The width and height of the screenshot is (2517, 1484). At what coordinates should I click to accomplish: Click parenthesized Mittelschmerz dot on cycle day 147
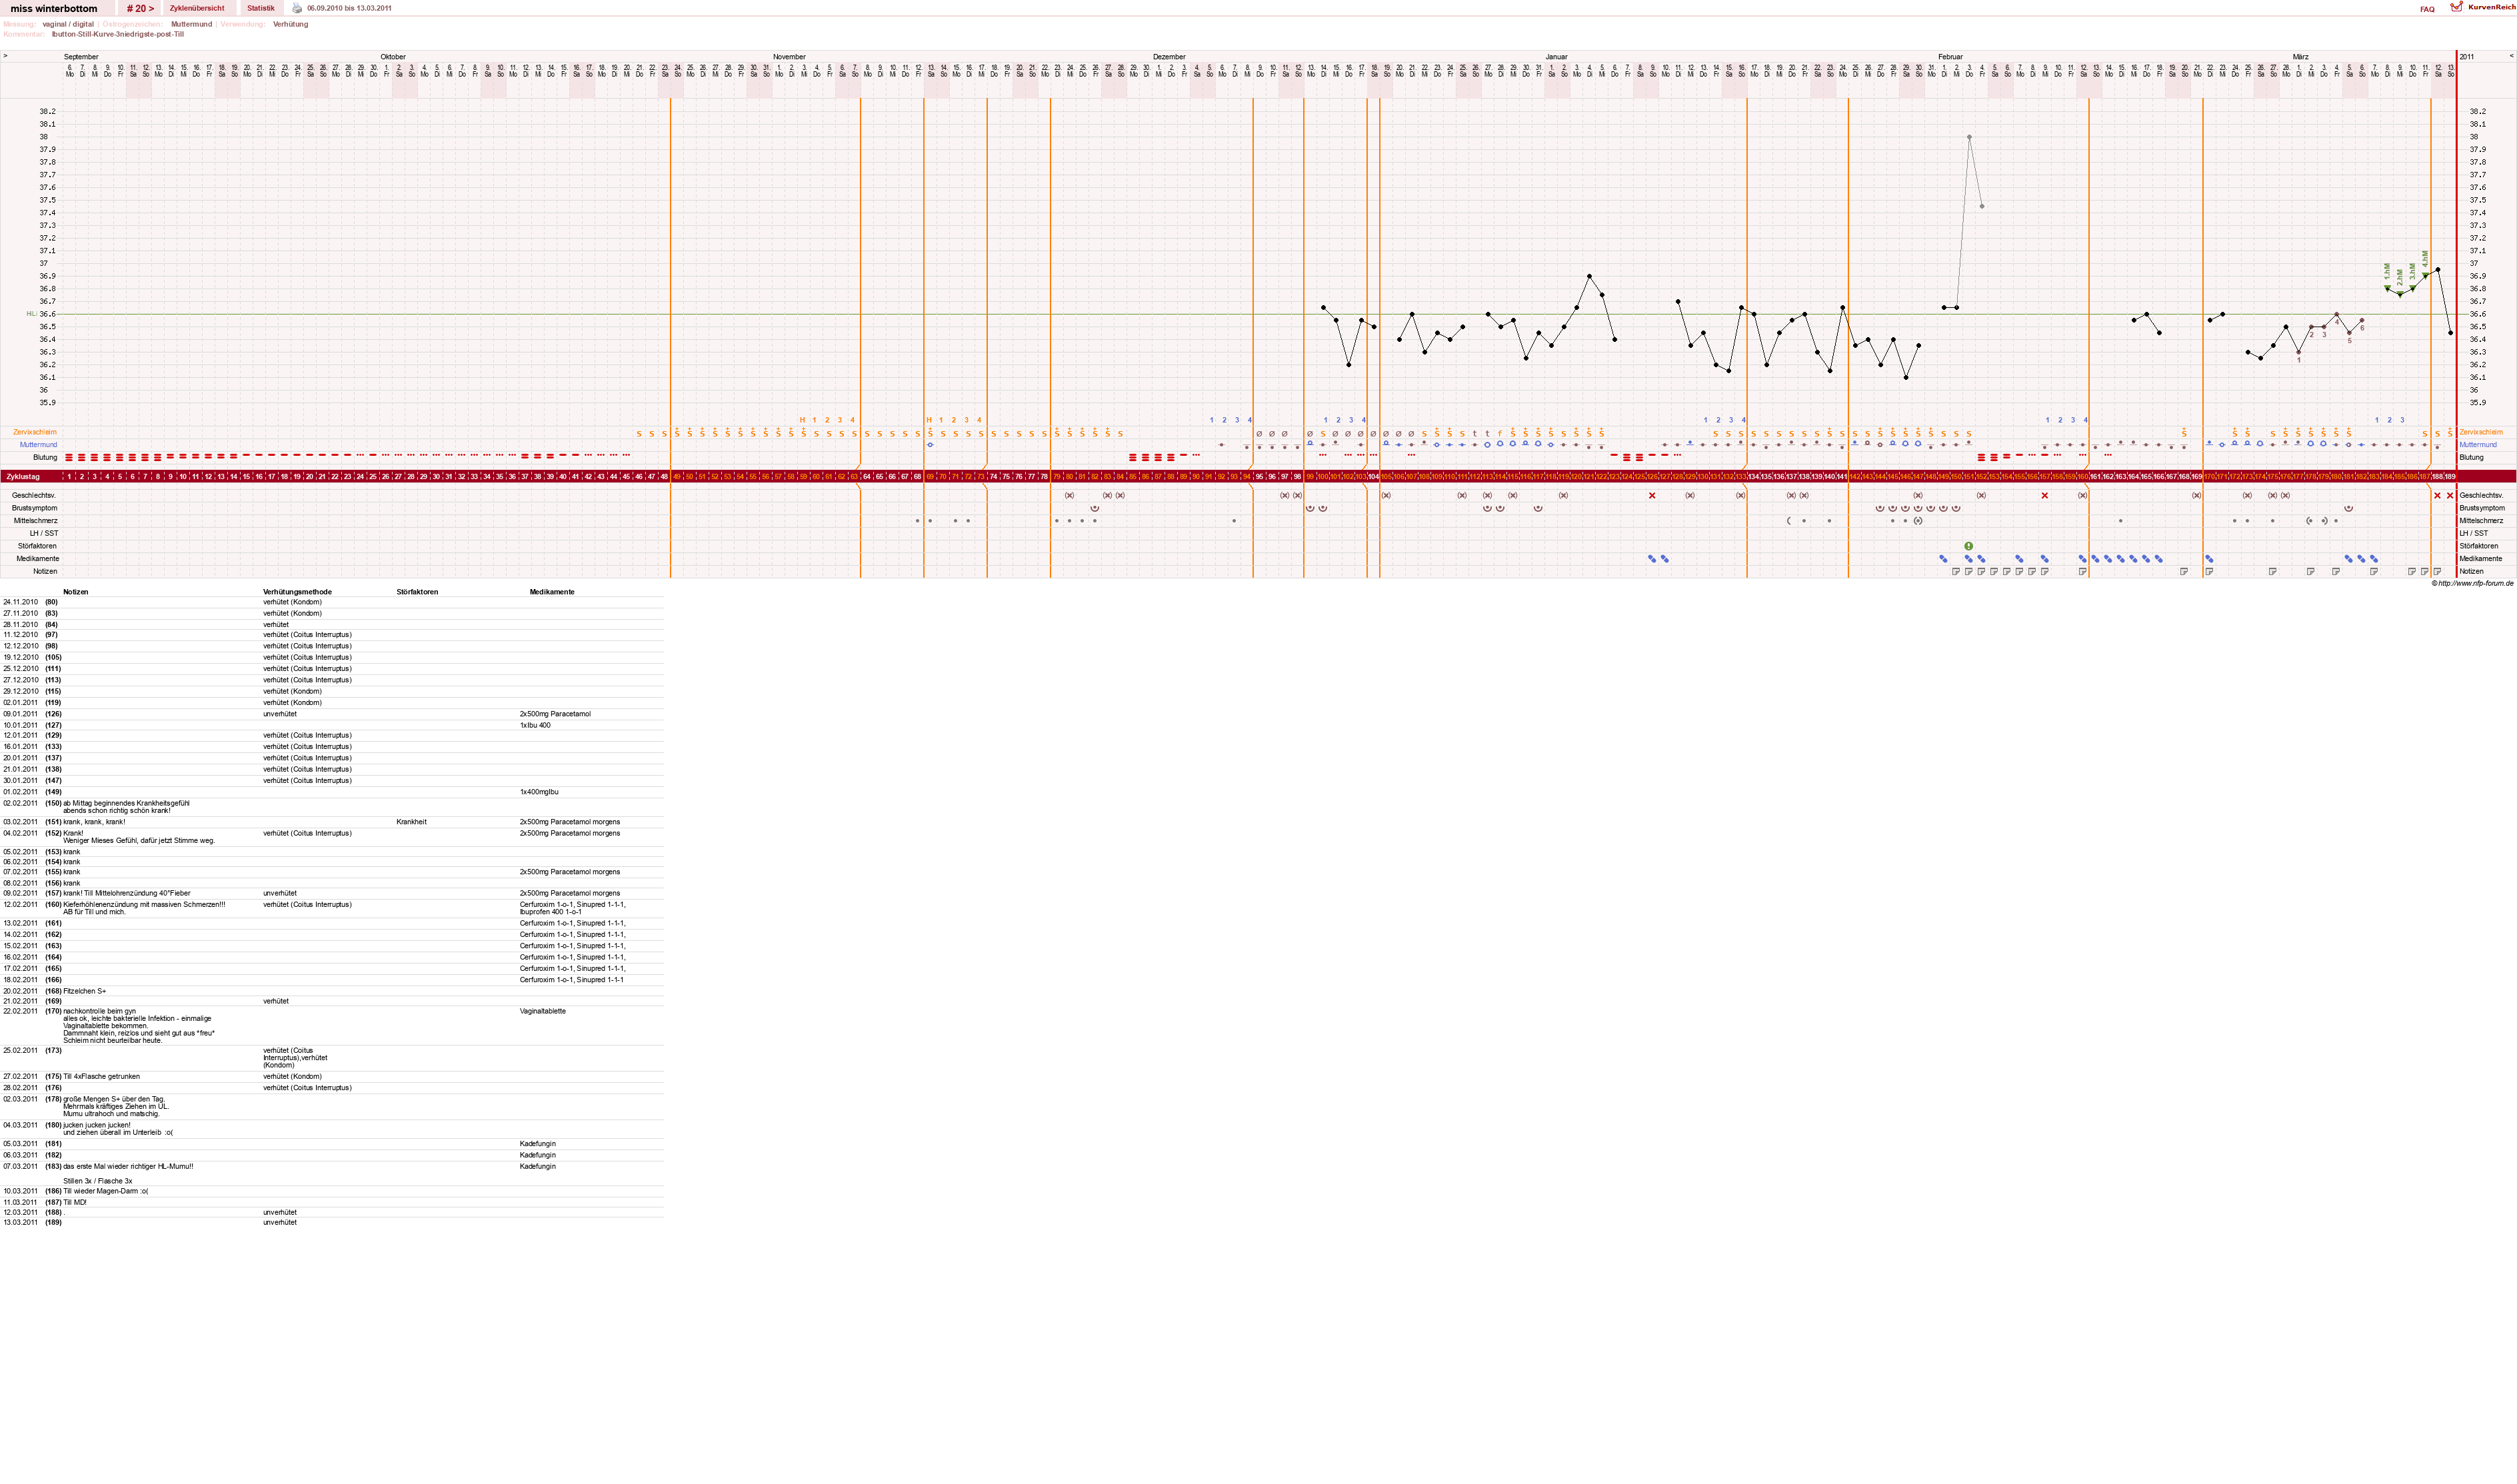(1918, 521)
